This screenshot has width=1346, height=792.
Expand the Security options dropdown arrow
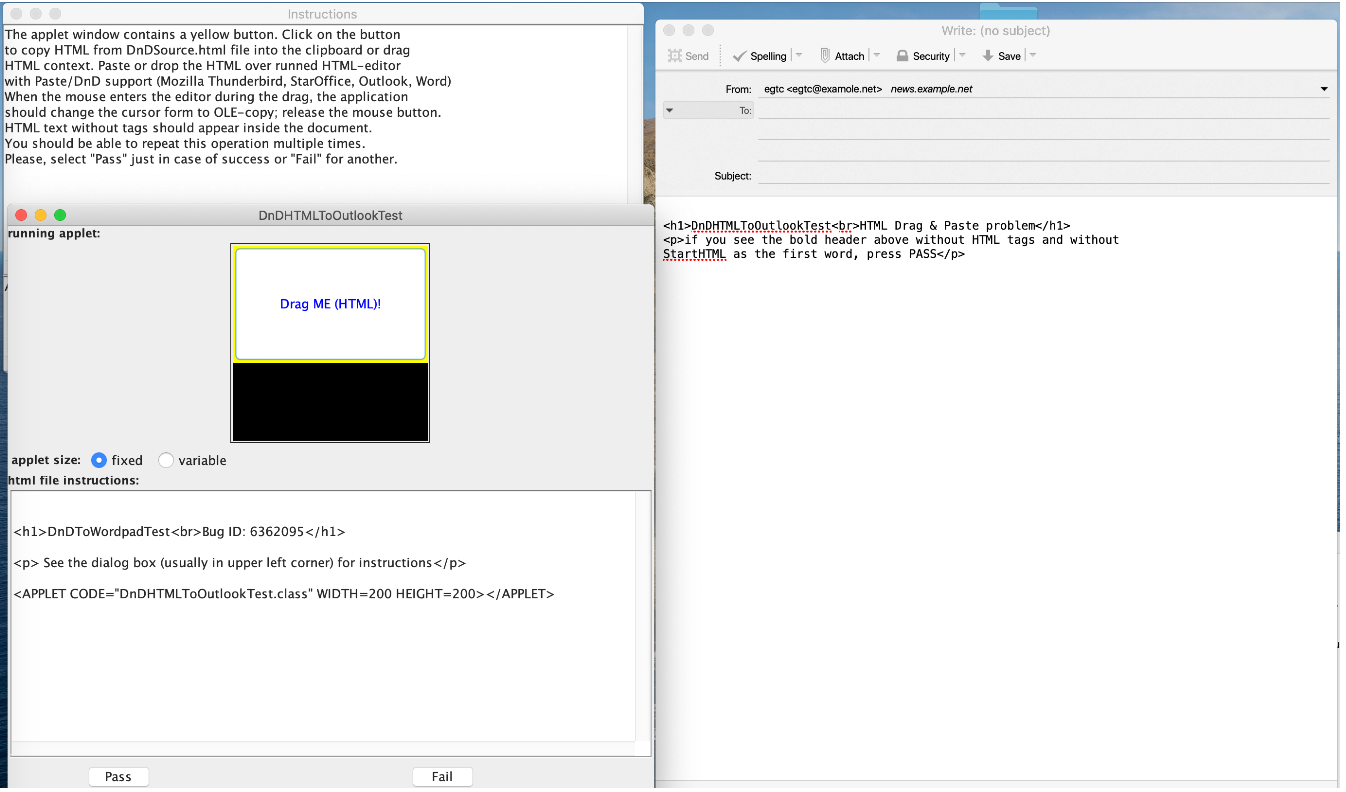[x=962, y=56]
